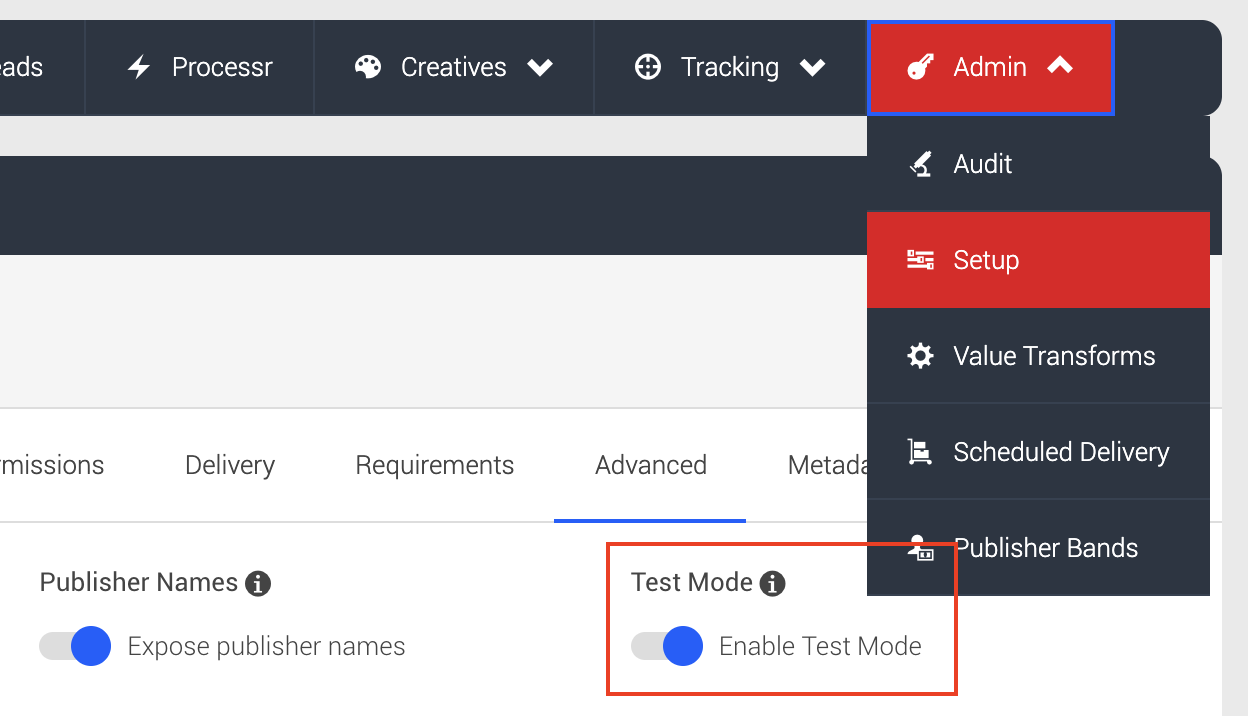Click the Setup sliders icon
This screenshot has height=716, width=1248.
[x=920, y=260]
